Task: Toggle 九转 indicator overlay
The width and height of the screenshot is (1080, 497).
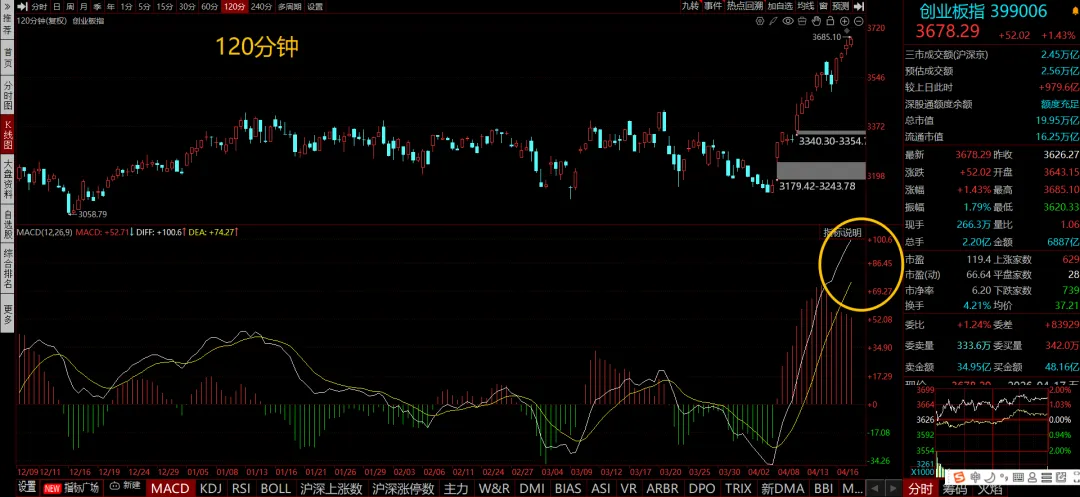Action: pyautogui.click(x=691, y=6)
